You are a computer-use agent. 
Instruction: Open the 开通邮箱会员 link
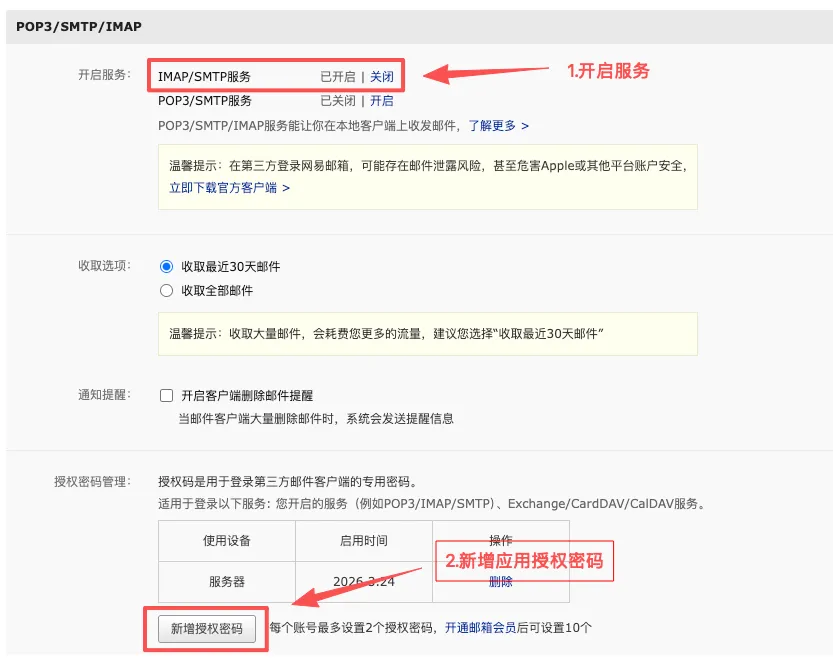coord(480,628)
